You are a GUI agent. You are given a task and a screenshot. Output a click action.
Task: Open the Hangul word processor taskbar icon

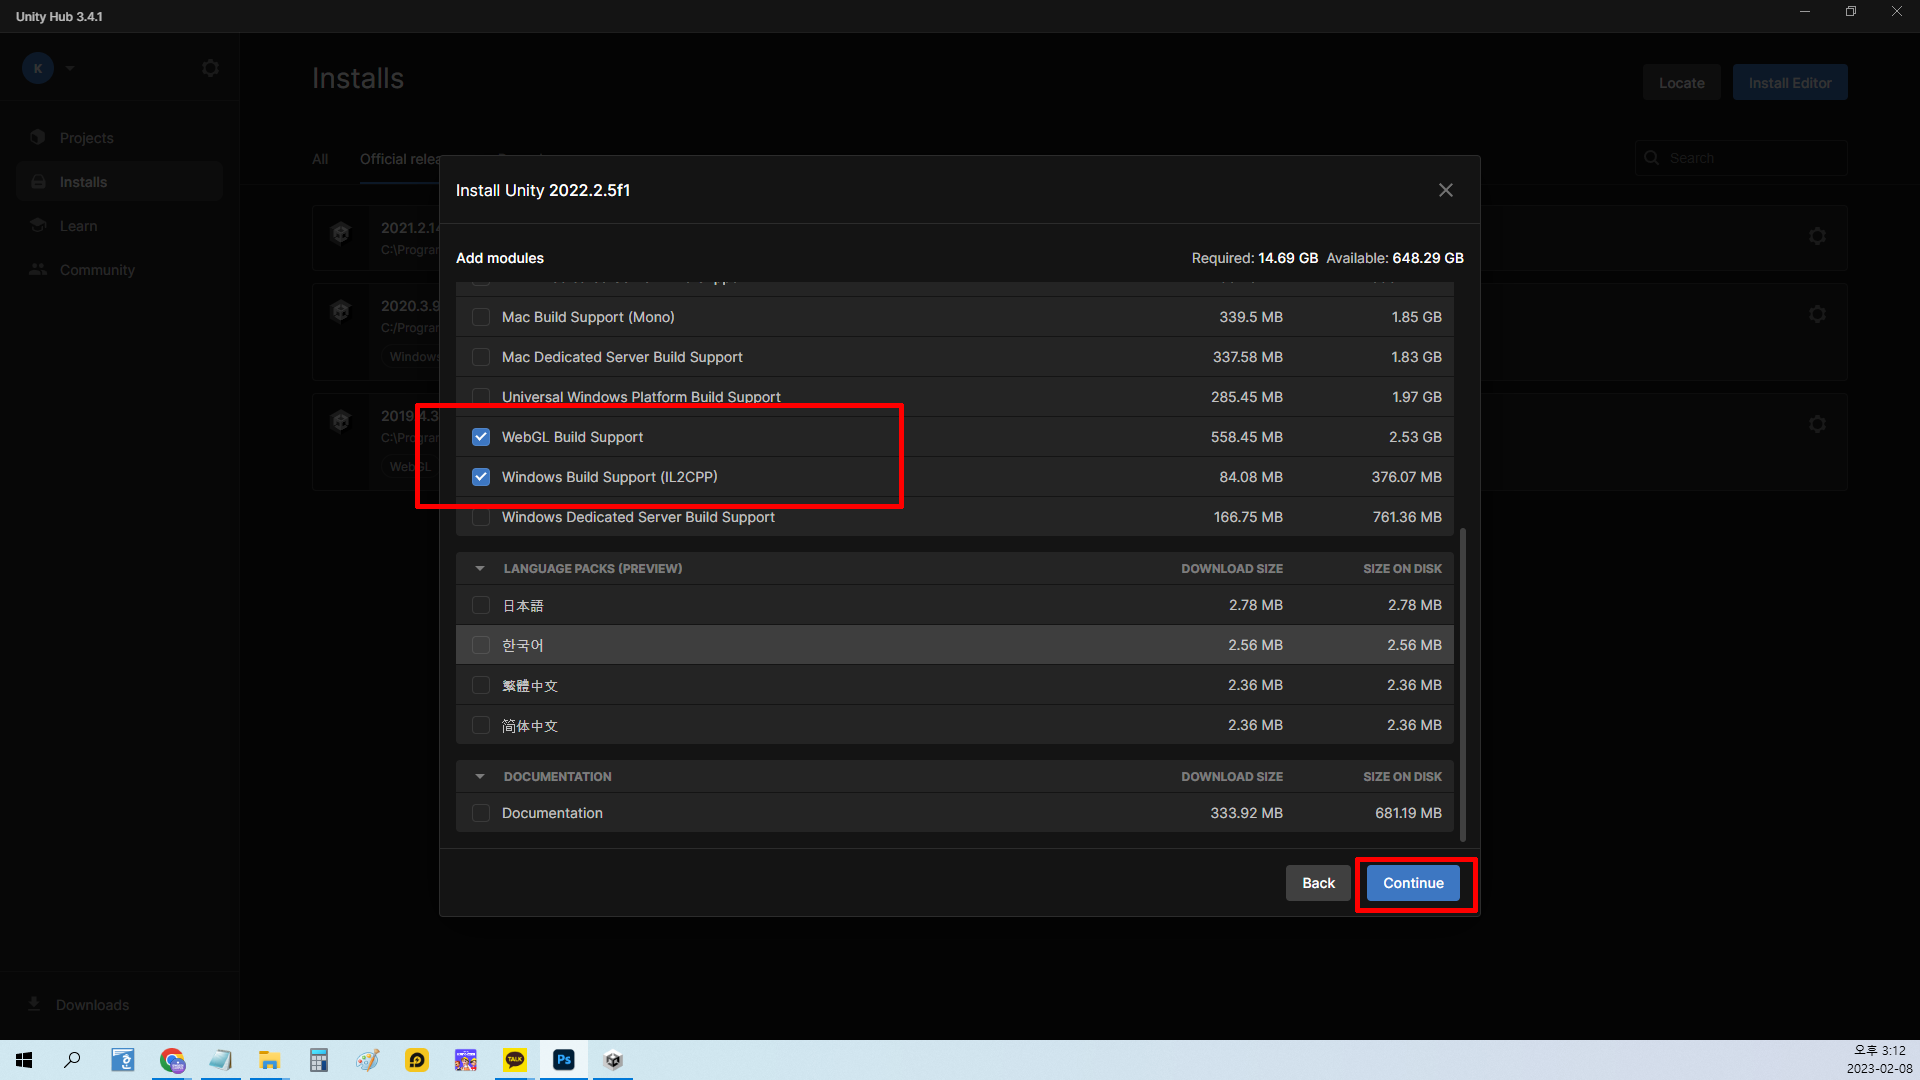pyautogui.click(x=122, y=1060)
